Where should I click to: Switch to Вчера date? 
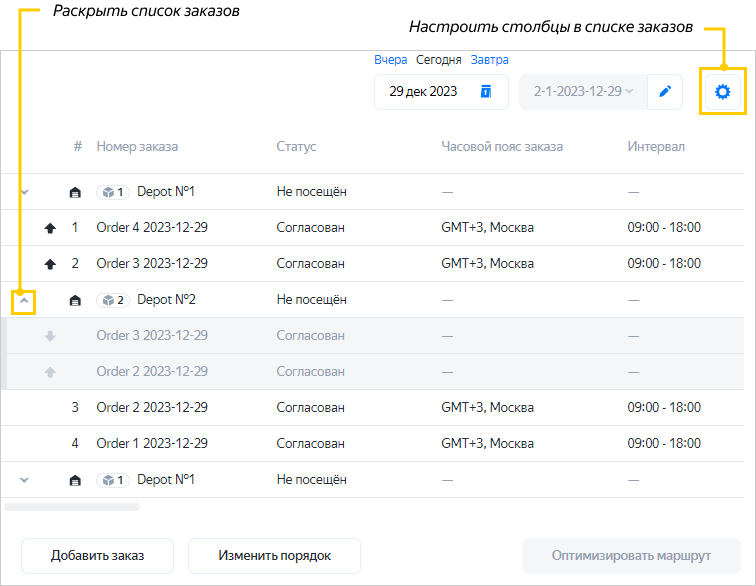(390, 60)
